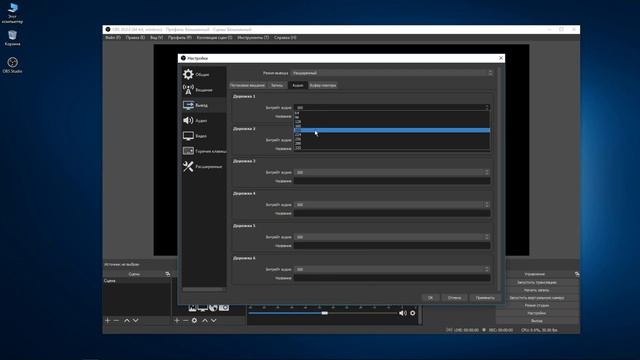This screenshot has width=640, height=360.
Task: Open Audio settings via speaker icon
Action: (x=188, y=120)
